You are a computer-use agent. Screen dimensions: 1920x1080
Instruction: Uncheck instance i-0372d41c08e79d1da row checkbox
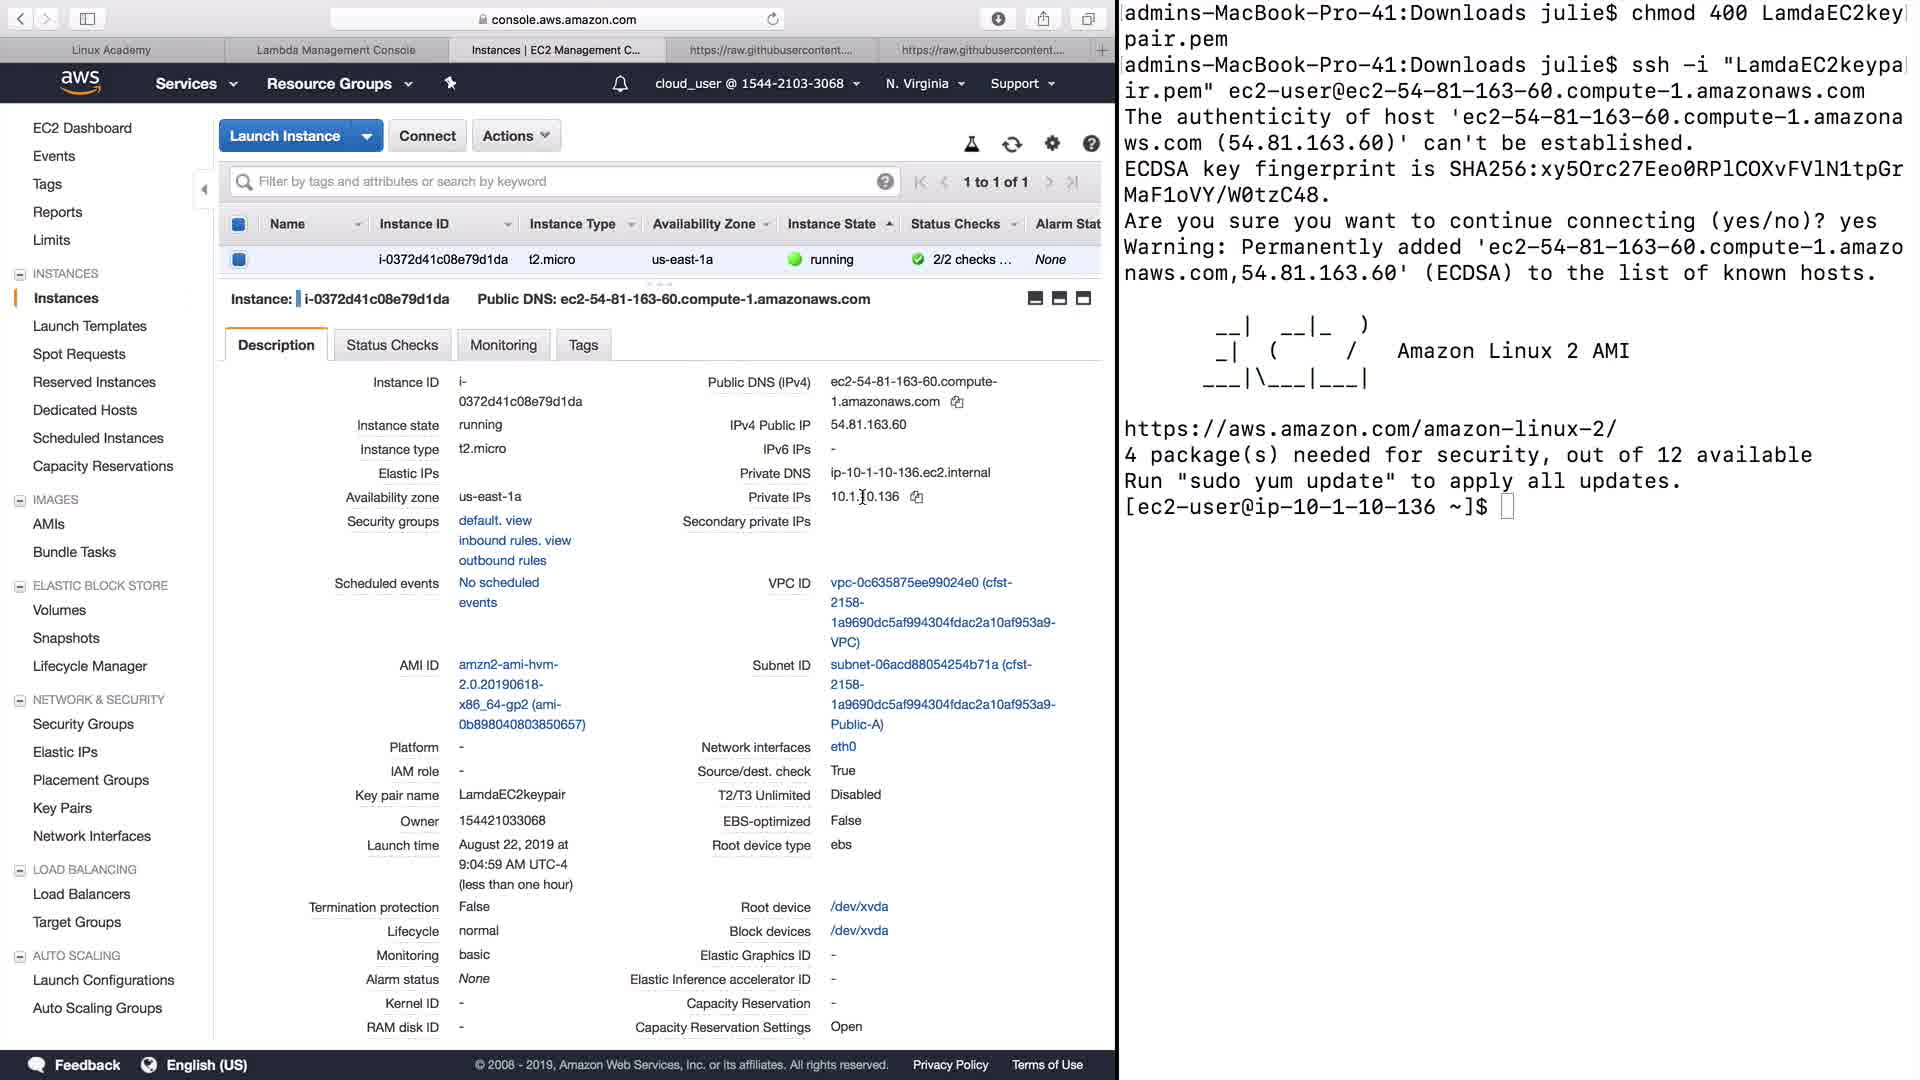[x=239, y=260]
